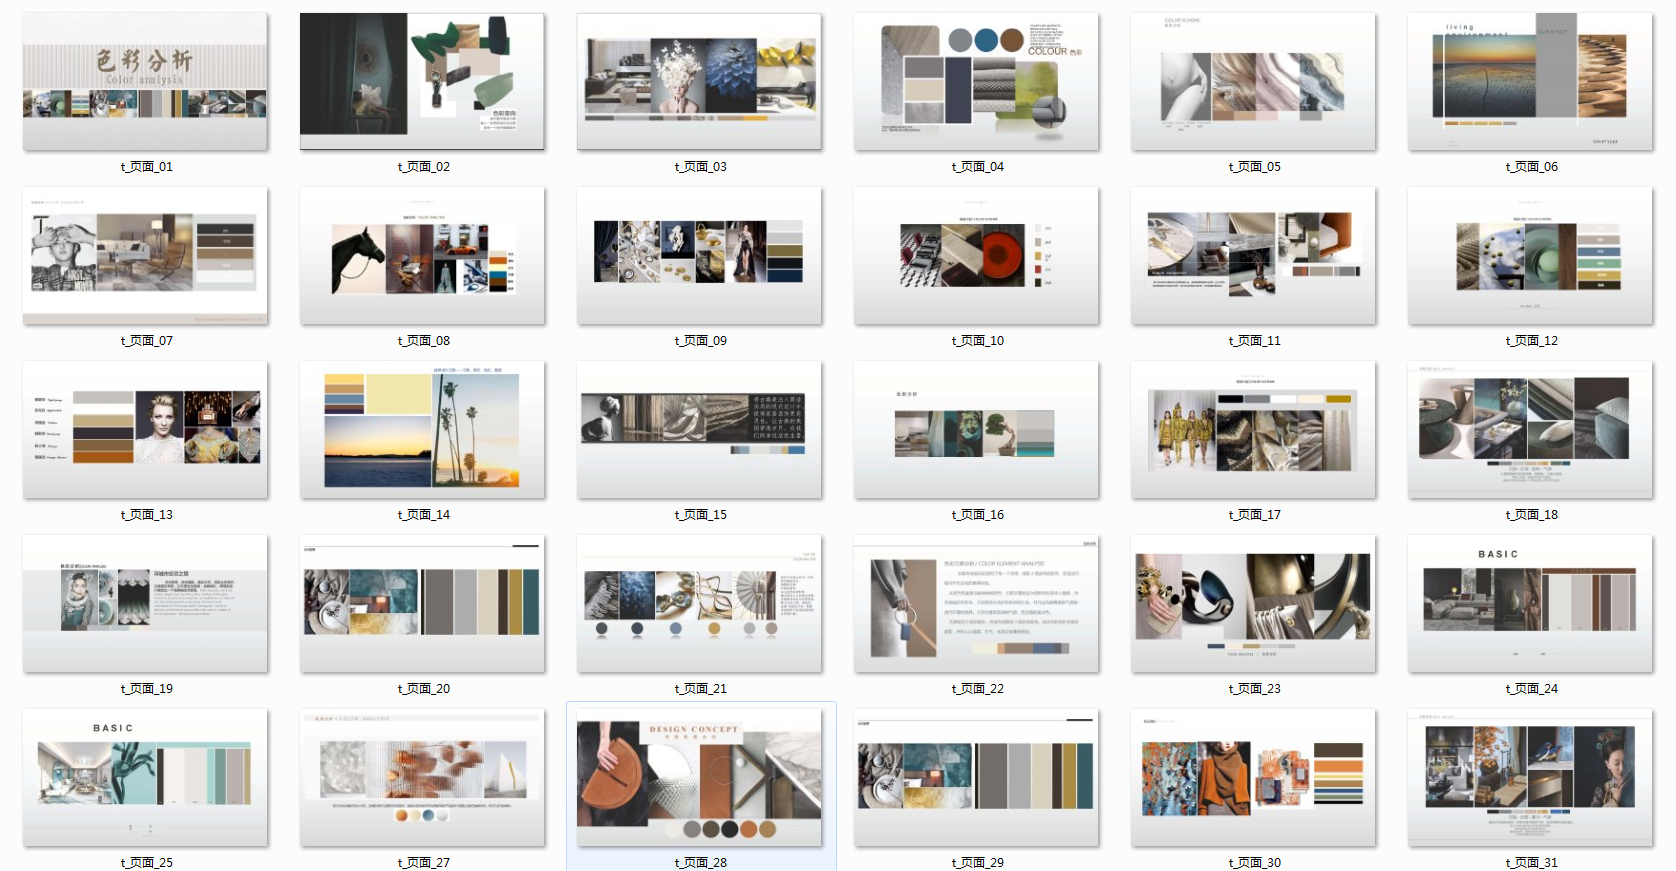Select the t_页面_08 black horse thumbnail
The height and width of the screenshot is (871, 1676).
click(422, 256)
